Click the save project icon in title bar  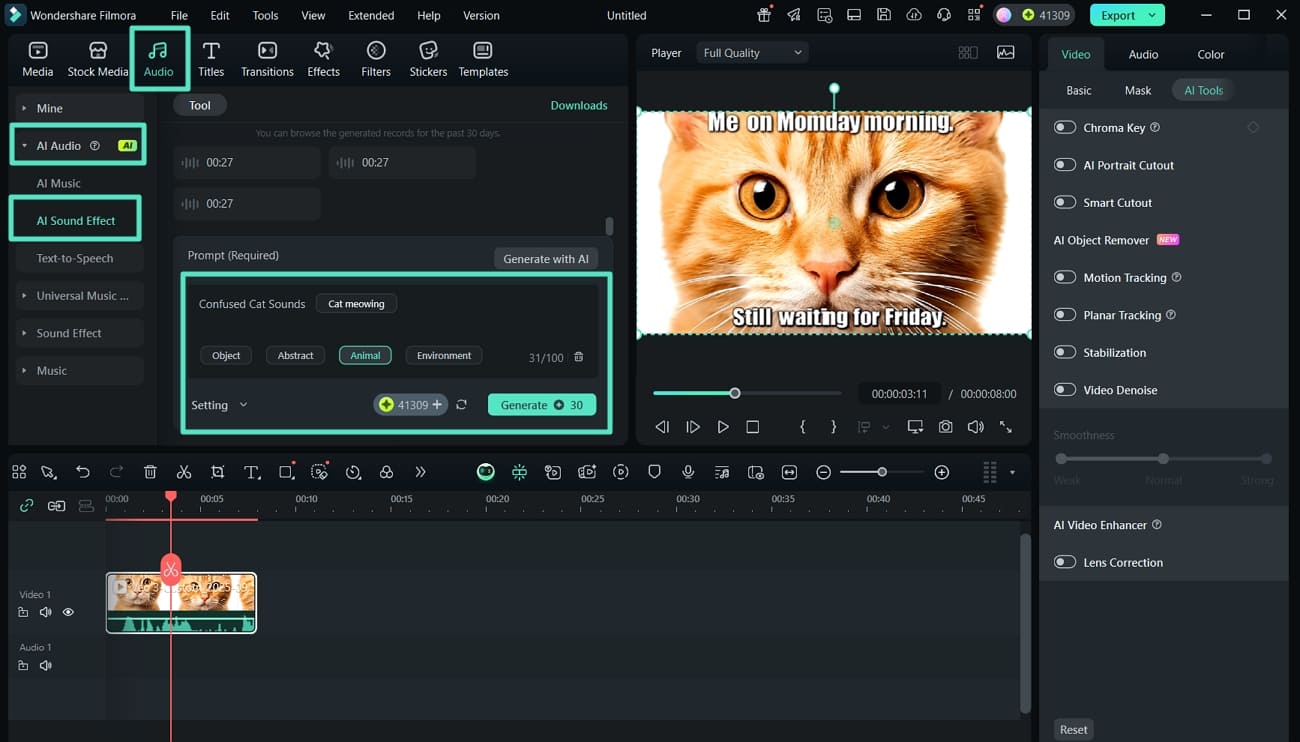tap(884, 15)
